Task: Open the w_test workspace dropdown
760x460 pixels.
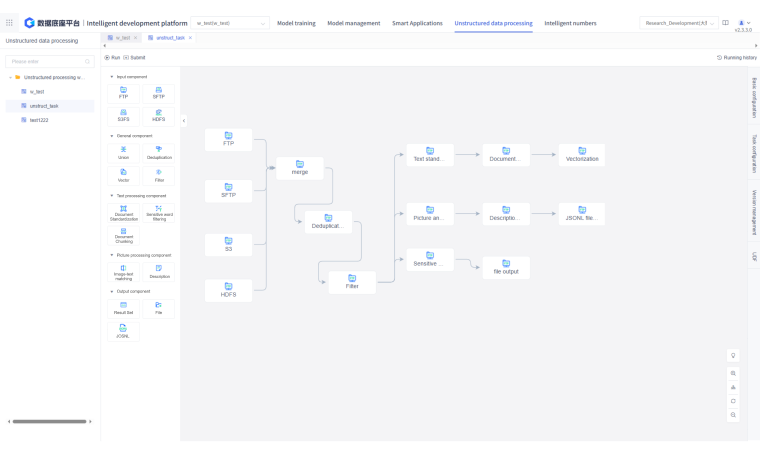Action: pos(231,23)
